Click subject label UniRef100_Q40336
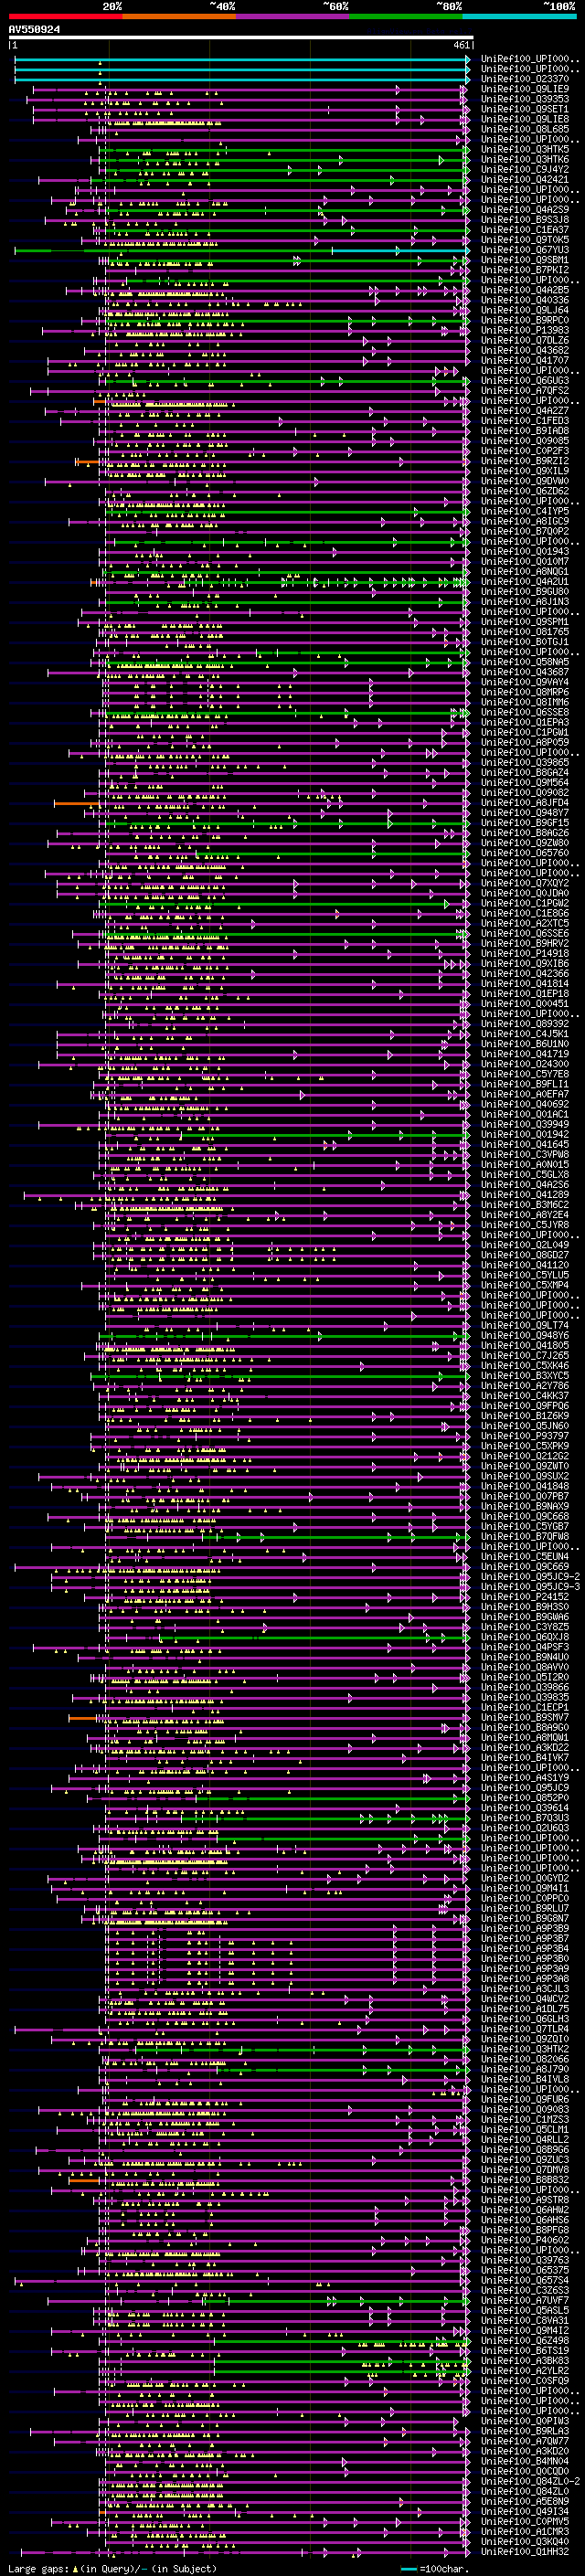 (x=525, y=300)
